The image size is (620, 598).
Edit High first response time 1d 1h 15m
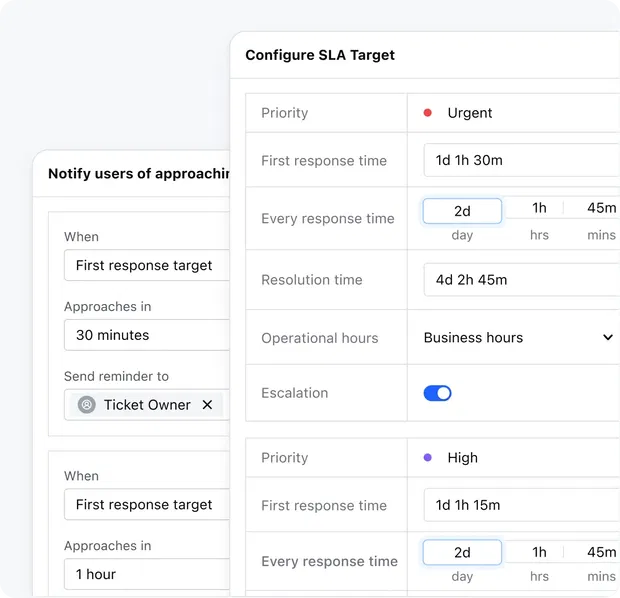click(522, 505)
